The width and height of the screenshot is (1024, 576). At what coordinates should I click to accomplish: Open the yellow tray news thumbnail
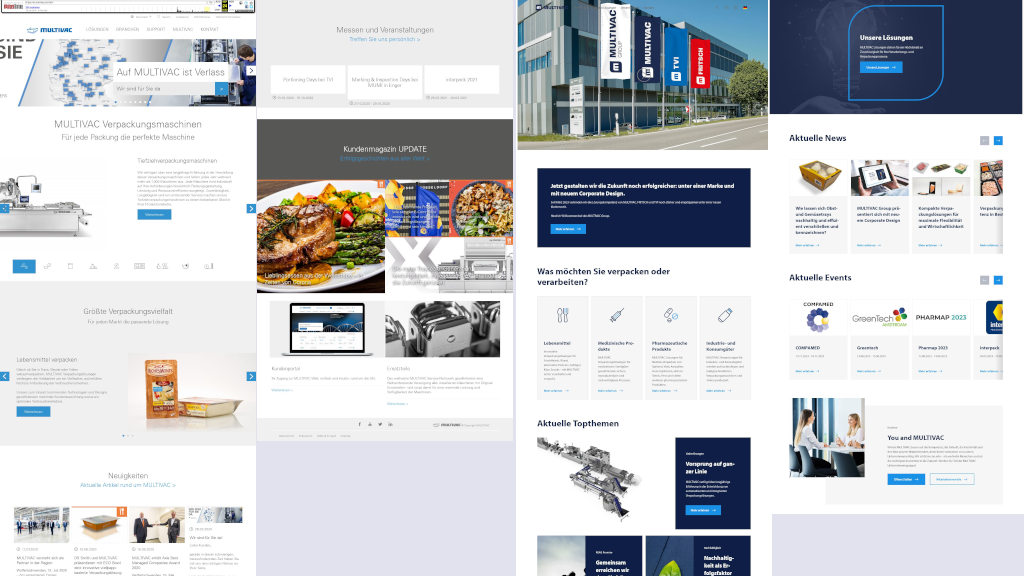[x=818, y=178]
